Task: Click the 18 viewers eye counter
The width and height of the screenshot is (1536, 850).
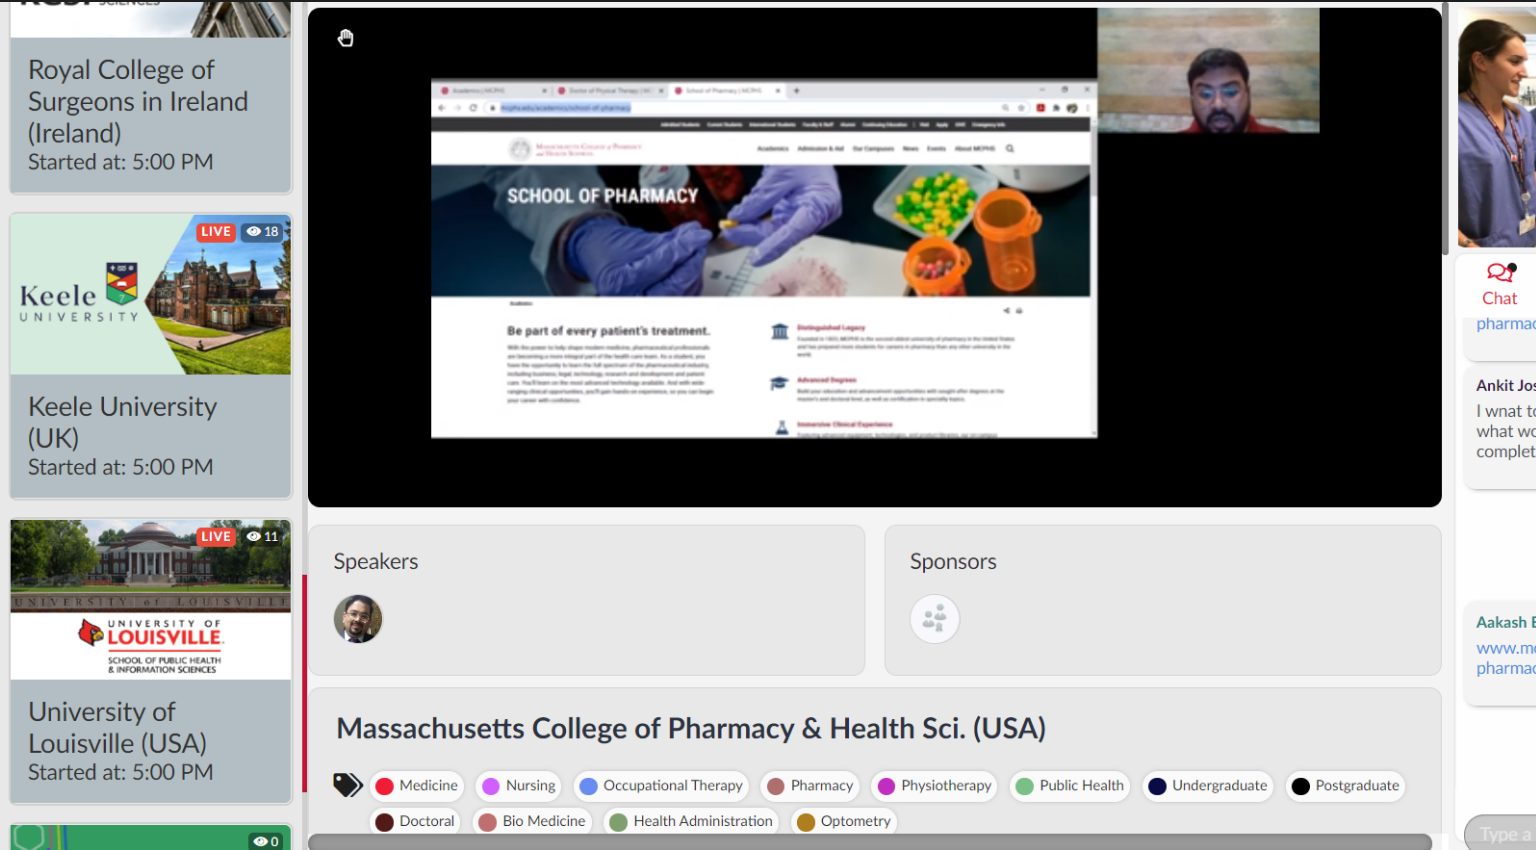Action: [263, 231]
